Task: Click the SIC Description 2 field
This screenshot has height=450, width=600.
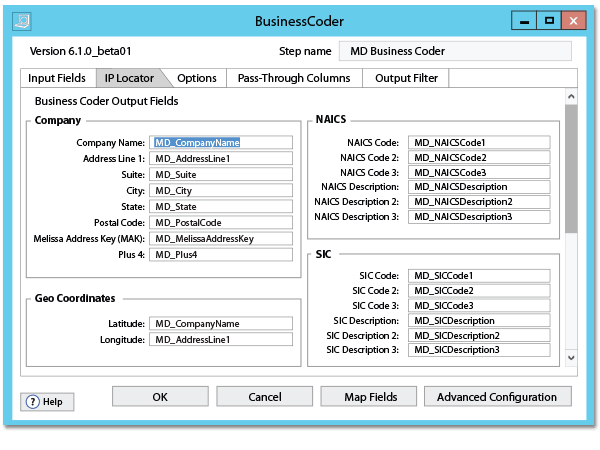Action: pos(479,335)
